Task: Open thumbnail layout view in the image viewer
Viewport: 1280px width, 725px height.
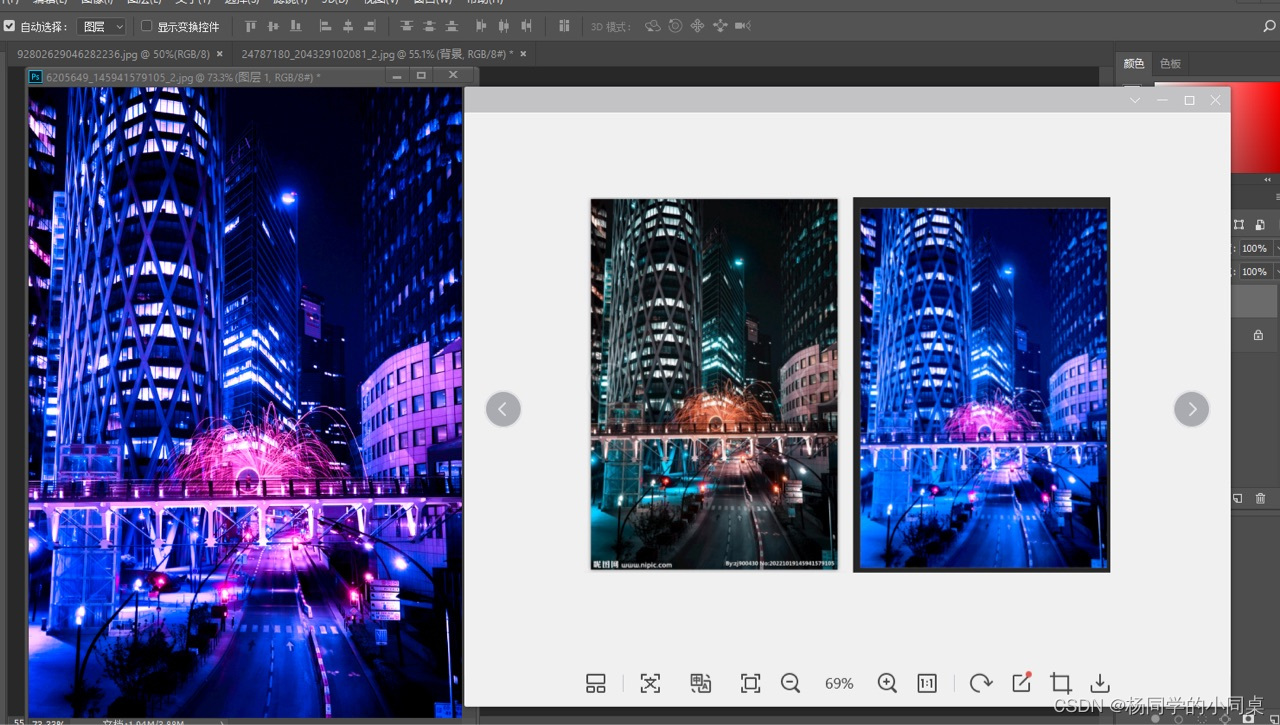Action: coord(596,683)
